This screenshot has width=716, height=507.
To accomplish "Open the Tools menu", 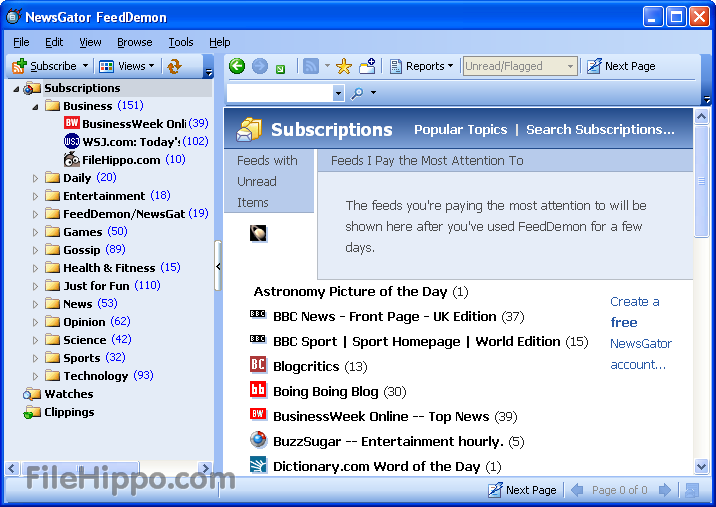I will pyautogui.click(x=181, y=42).
